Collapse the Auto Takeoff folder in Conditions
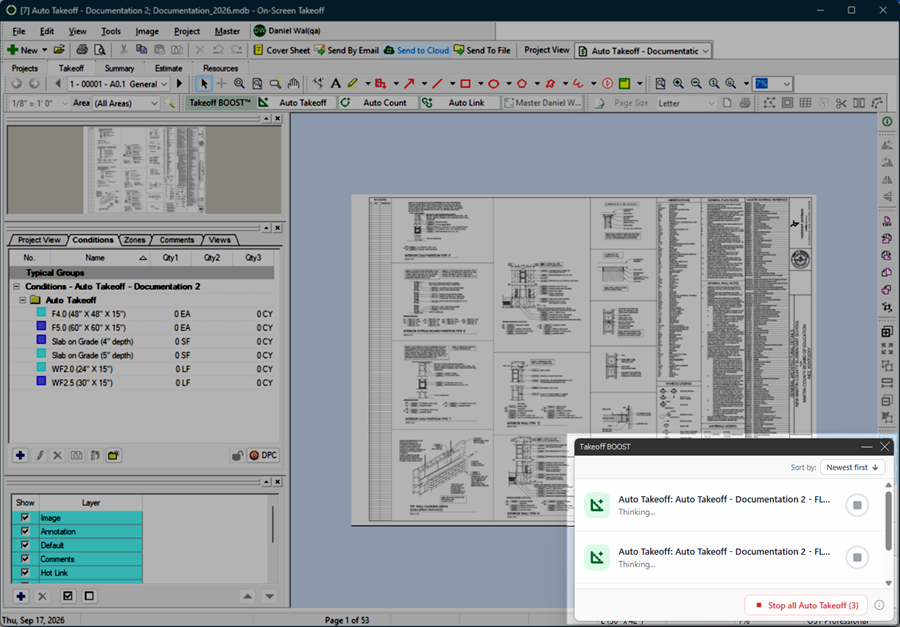Image resolution: width=900 pixels, height=627 pixels. [22, 300]
